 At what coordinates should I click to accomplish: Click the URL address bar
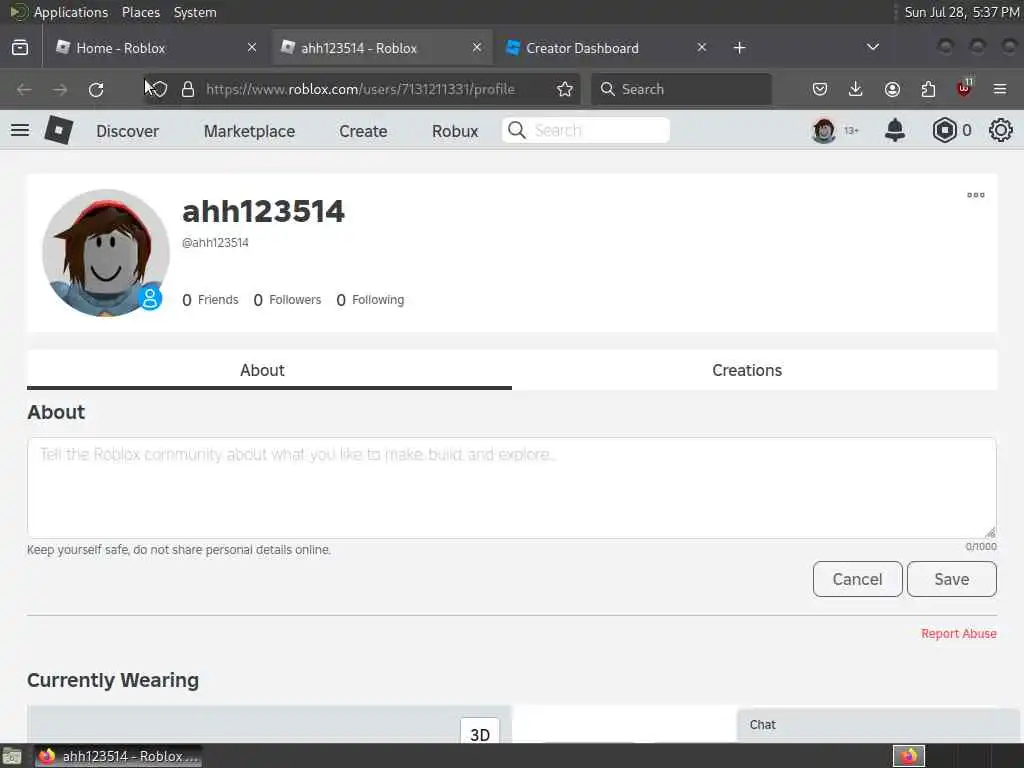pos(360,89)
